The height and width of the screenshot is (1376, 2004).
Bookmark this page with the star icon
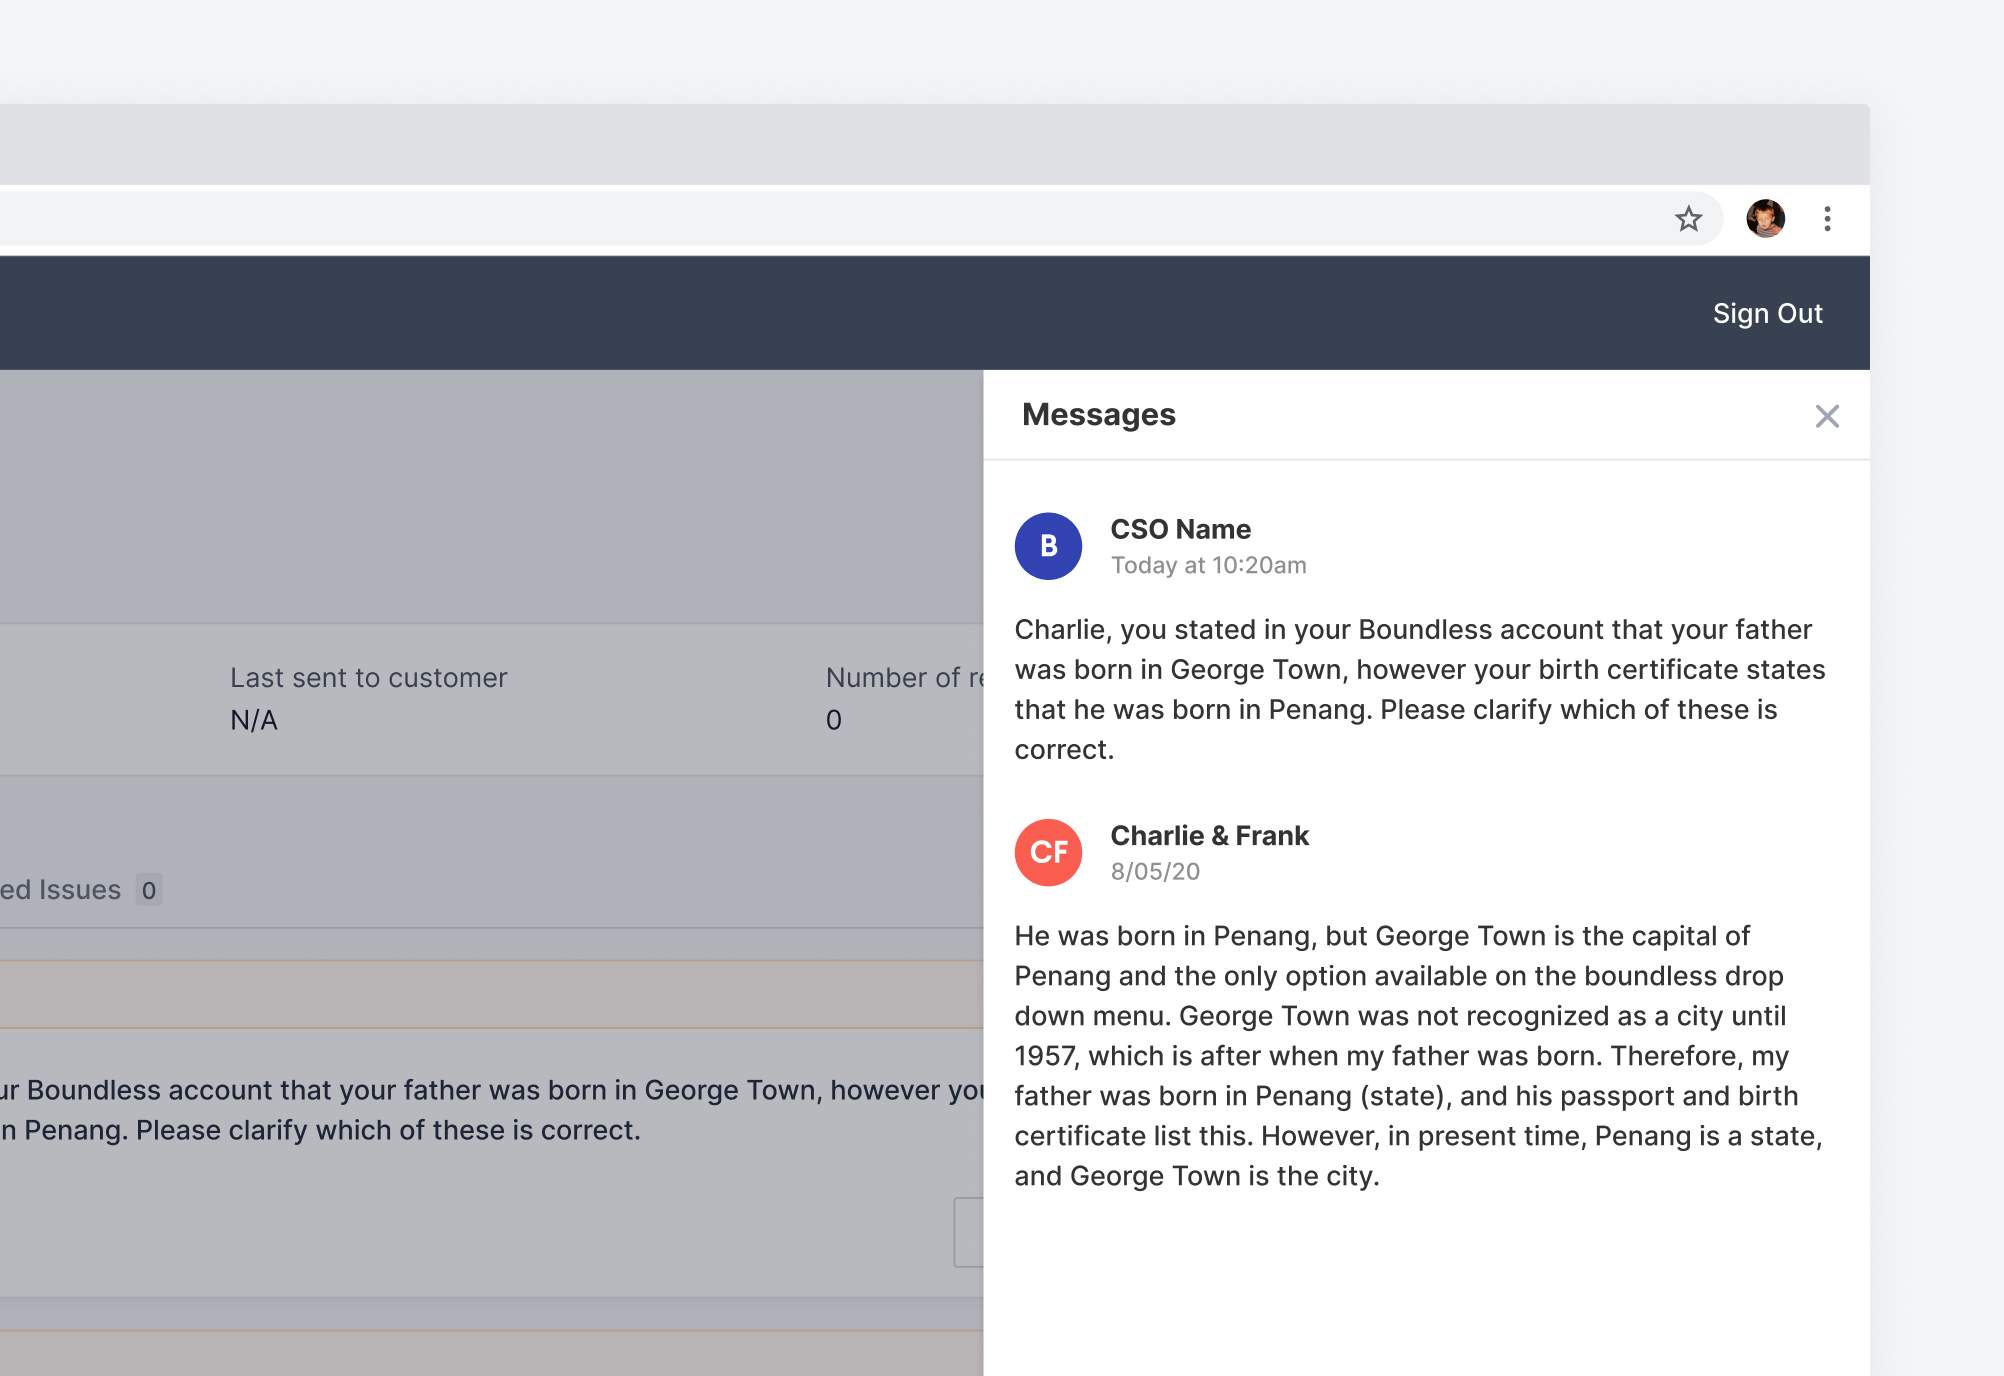1688,219
